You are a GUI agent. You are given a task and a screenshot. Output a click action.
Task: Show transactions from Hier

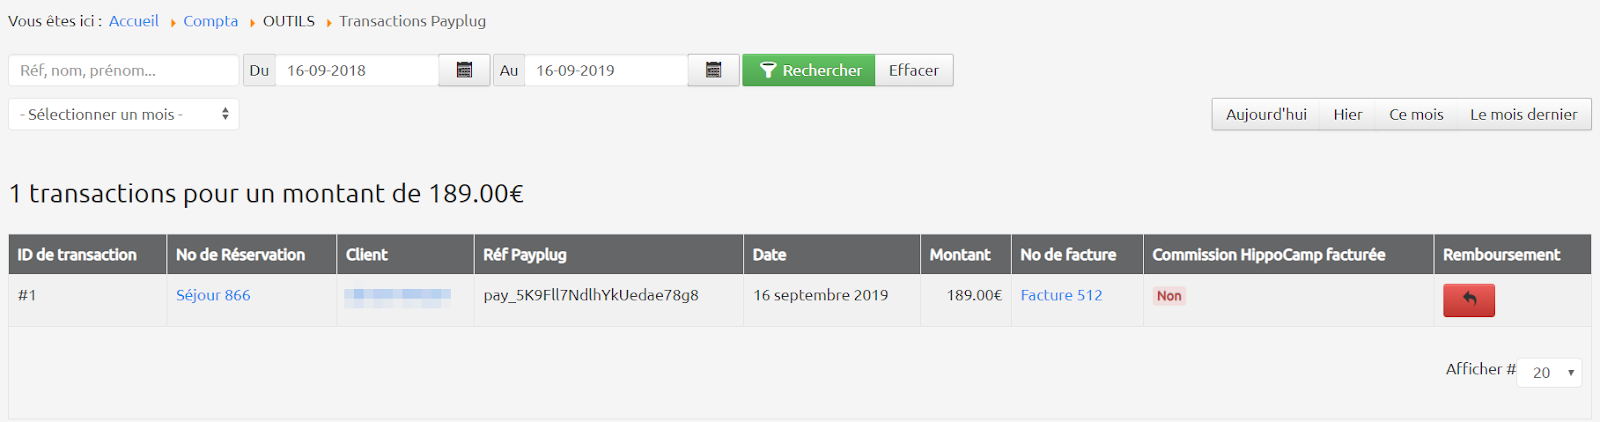(1347, 115)
